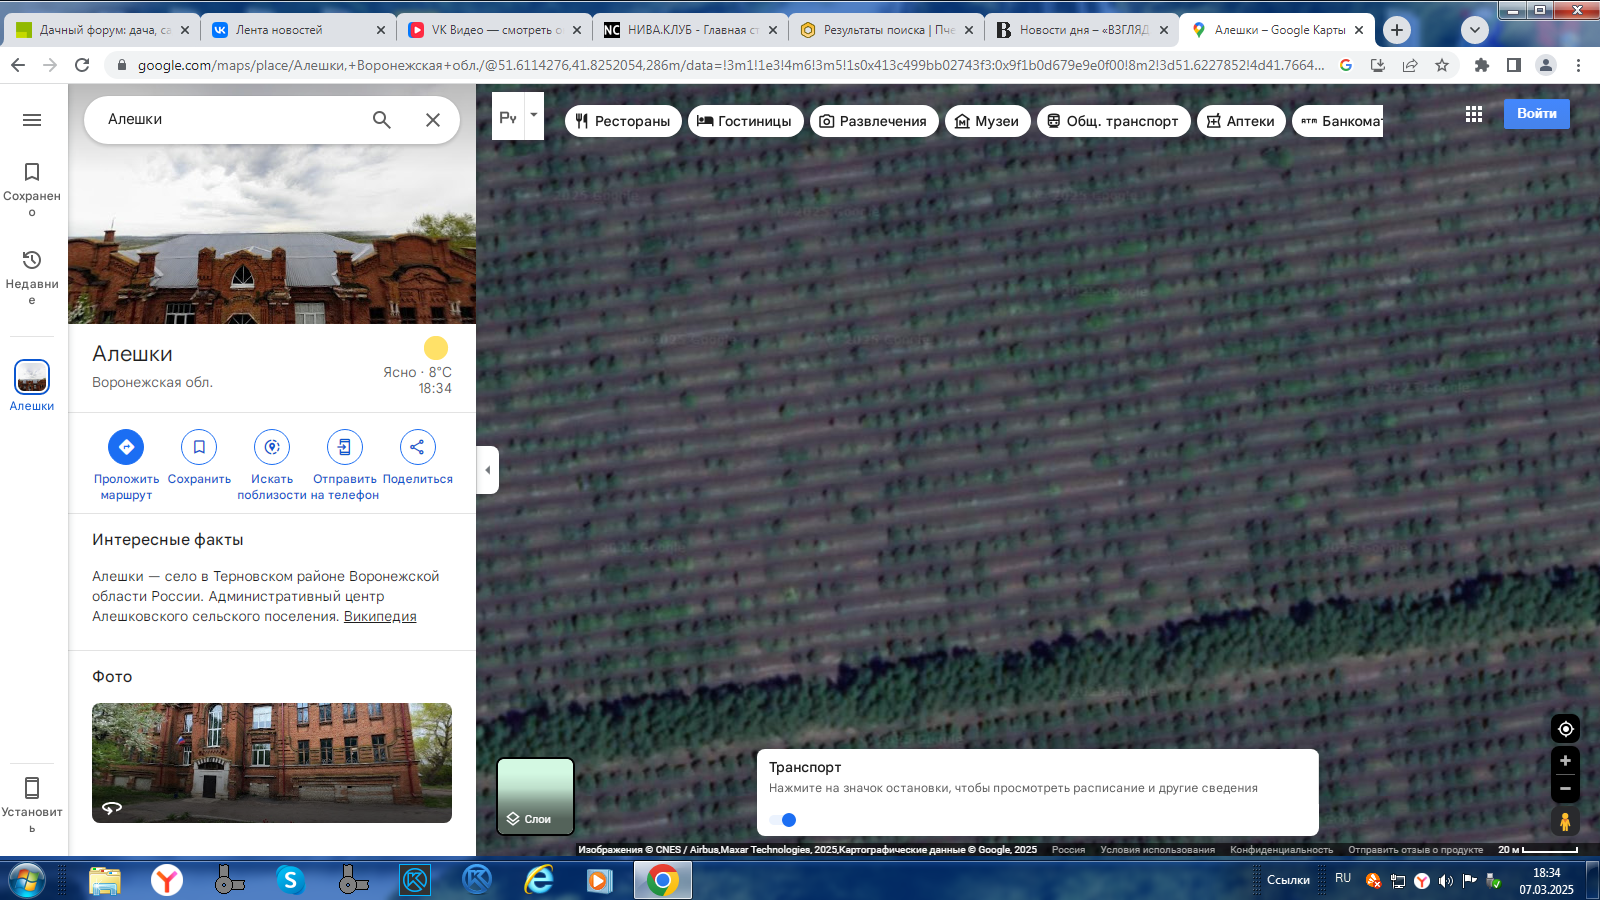
Task: Click the Share (Поделиться) icon
Action: point(417,447)
